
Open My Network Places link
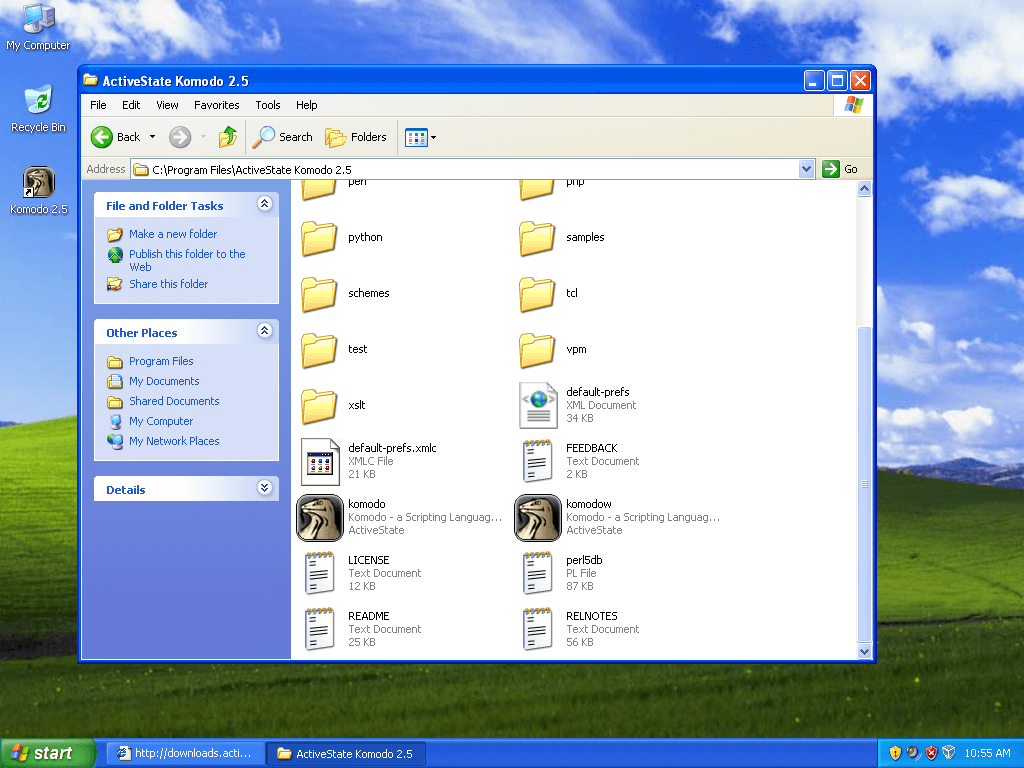(x=174, y=441)
